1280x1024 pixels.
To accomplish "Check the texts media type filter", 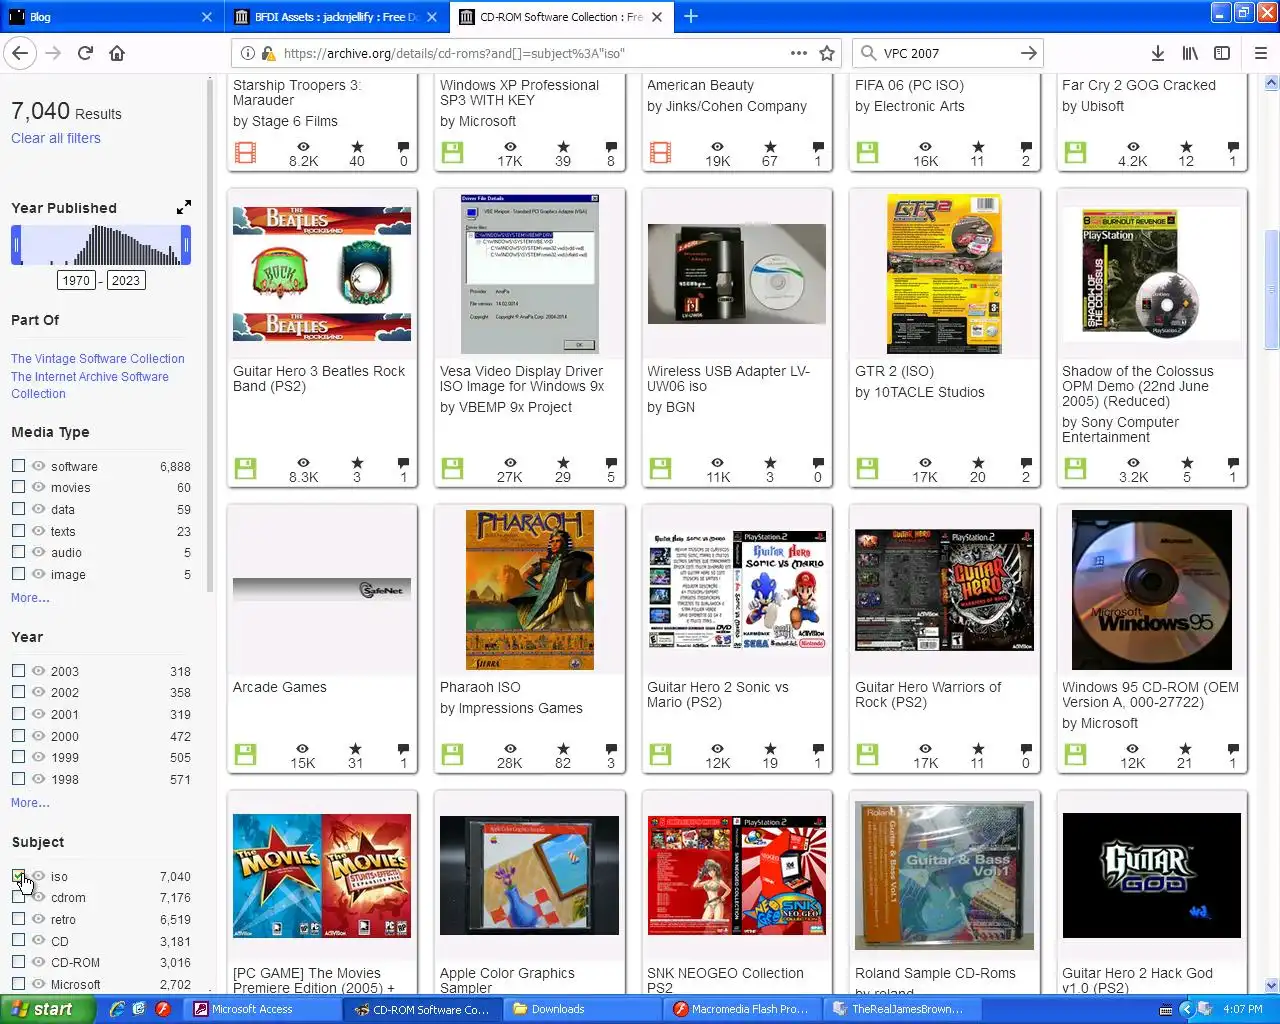I will tap(18, 531).
